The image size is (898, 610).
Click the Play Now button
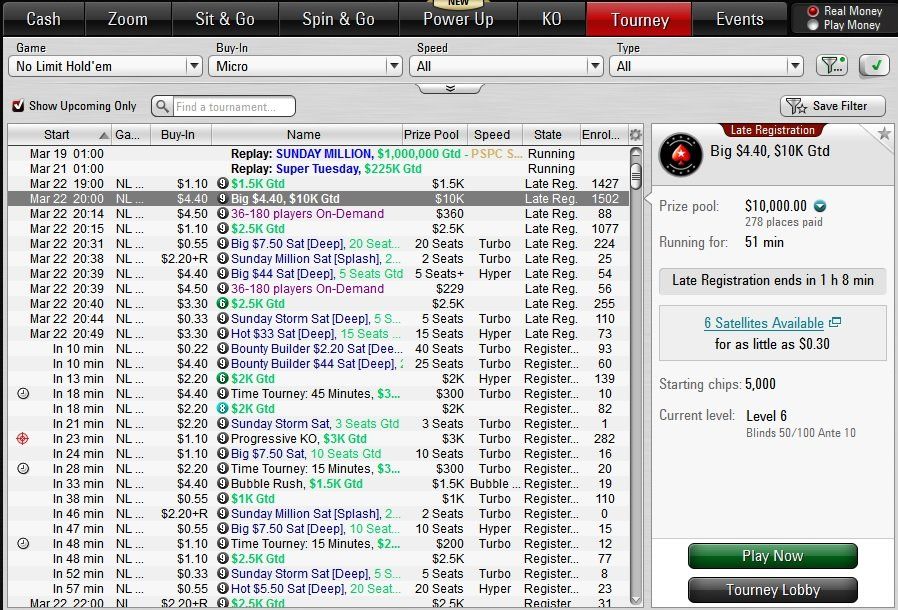[x=773, y=556]
